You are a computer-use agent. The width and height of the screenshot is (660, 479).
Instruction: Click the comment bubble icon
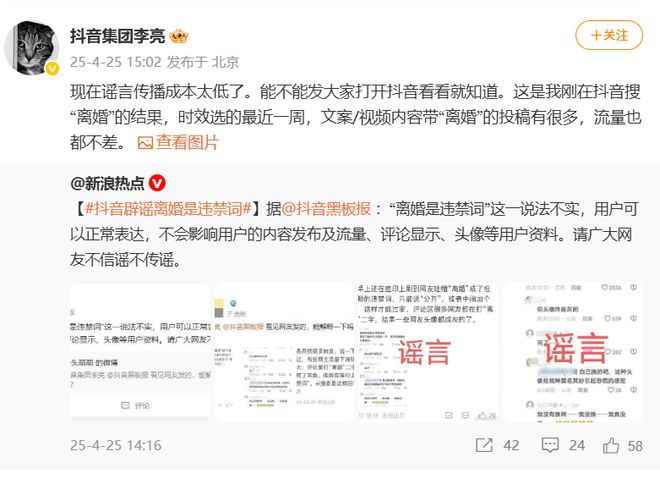[550, 445]
